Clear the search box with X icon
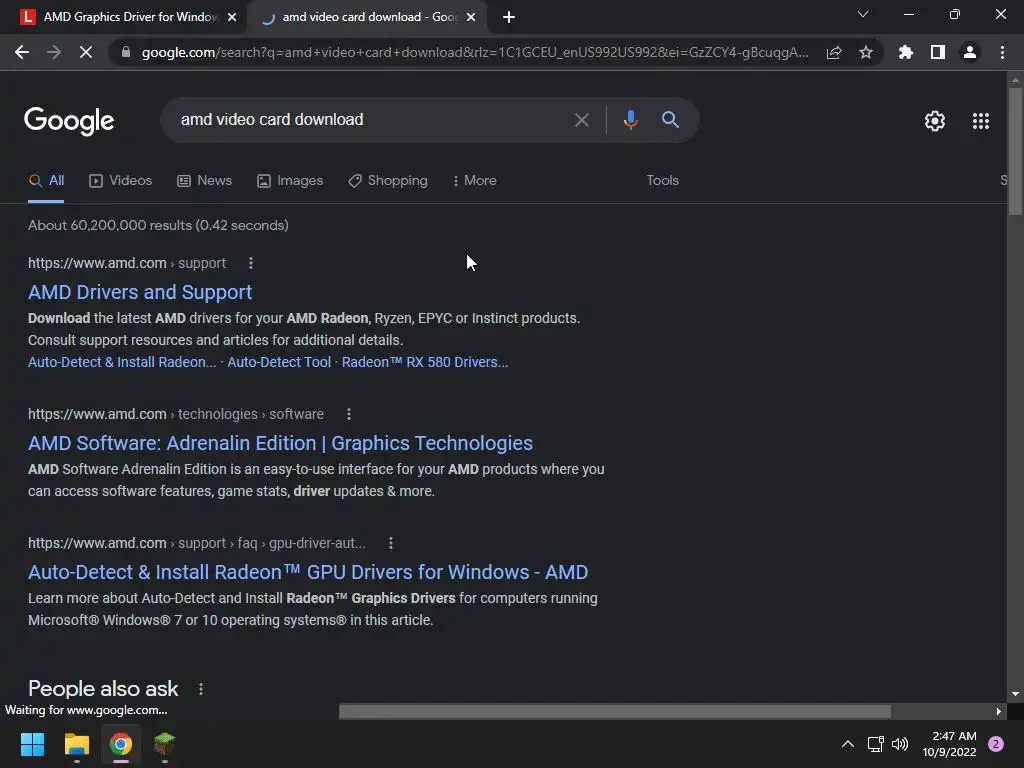Screen dimensions: 1024x768 coord(581,120)
